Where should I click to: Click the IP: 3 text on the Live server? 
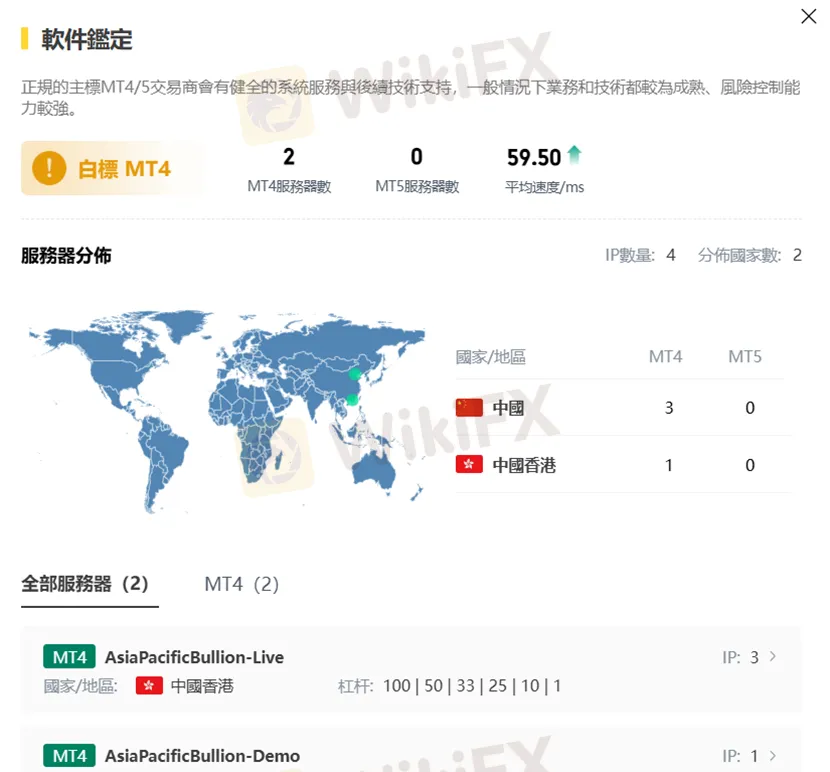pos(741,657)
